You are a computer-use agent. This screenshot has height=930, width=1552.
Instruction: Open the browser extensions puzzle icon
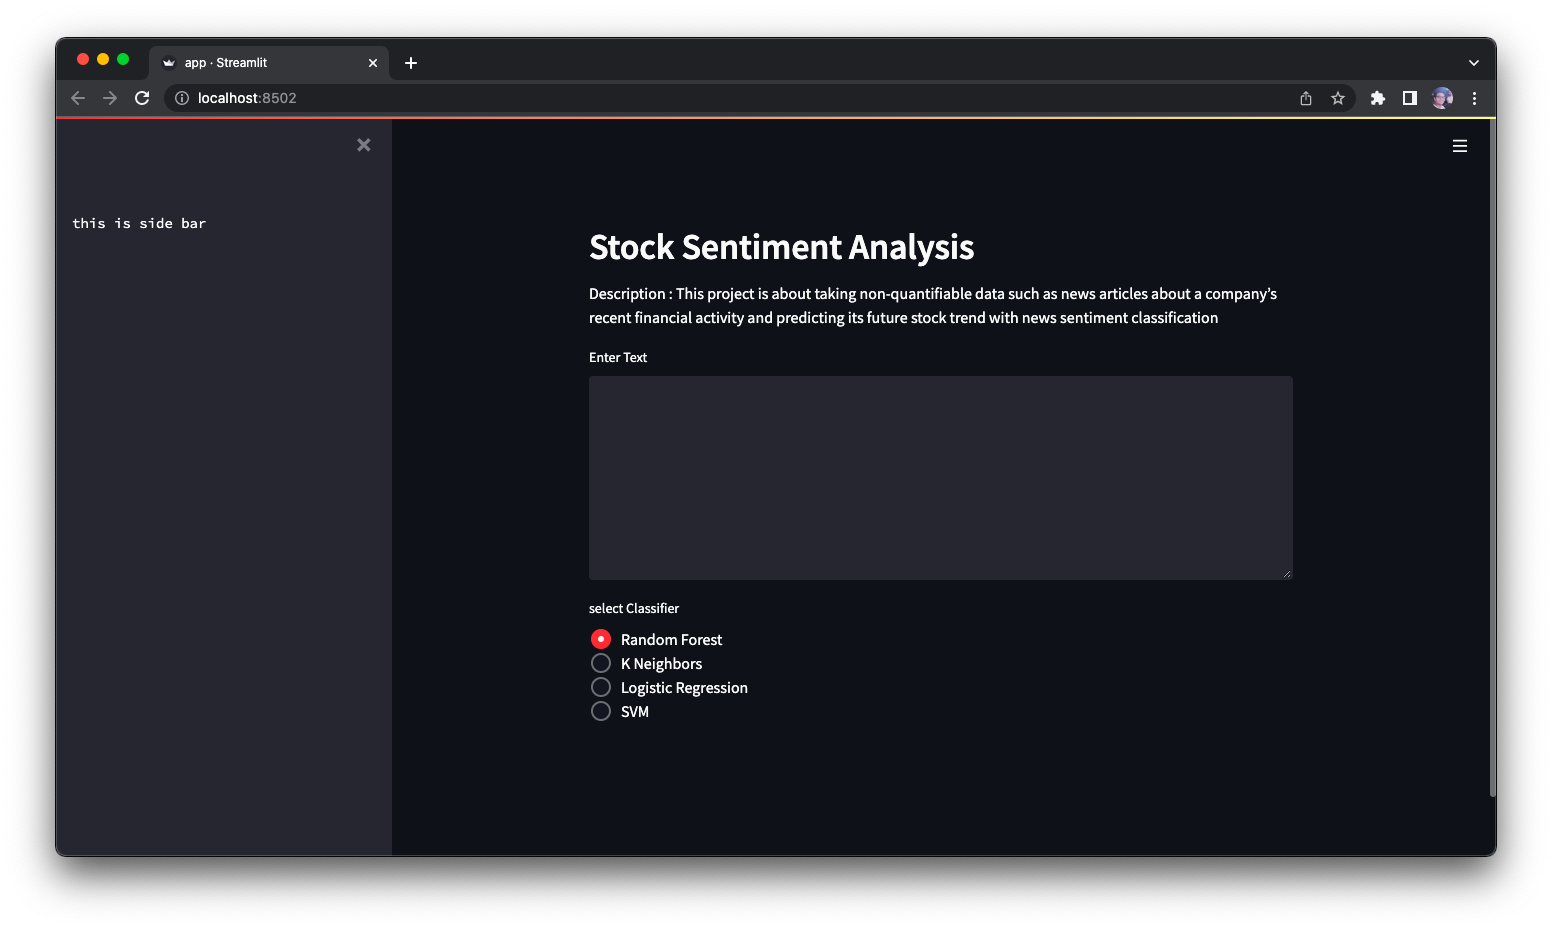point(1378,98)
